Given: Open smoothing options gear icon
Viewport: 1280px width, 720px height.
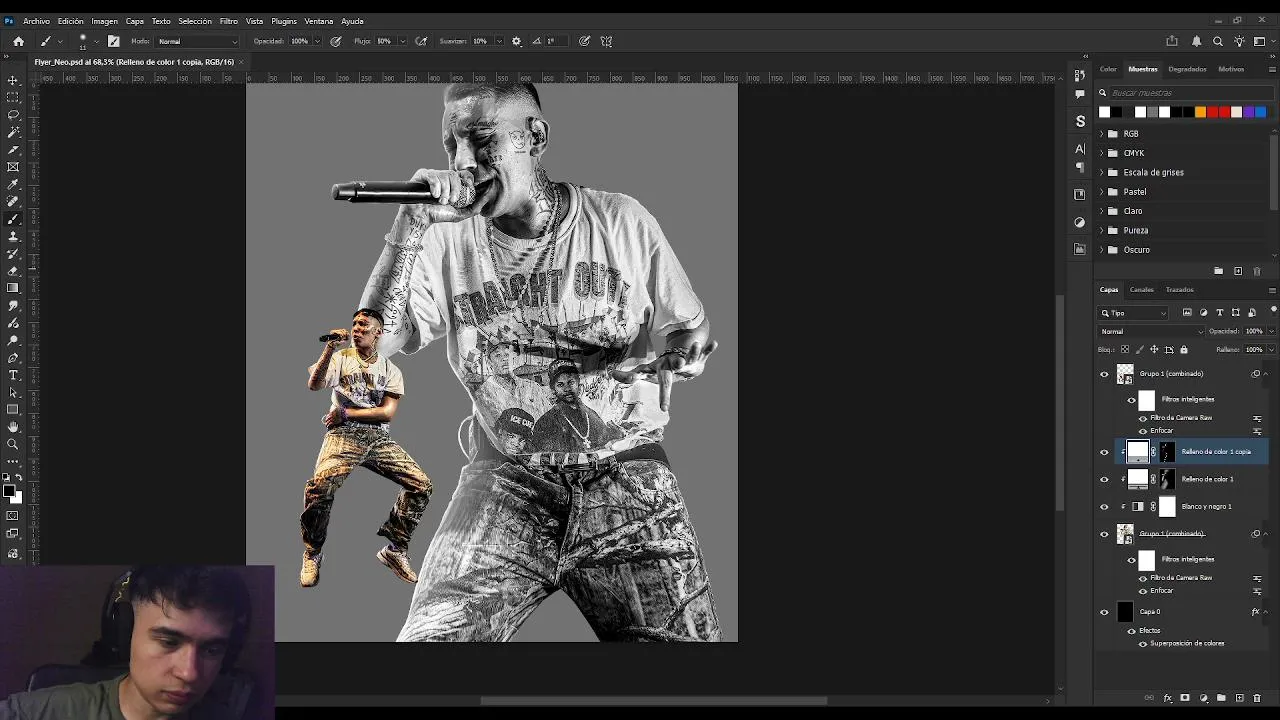Looking at the screenshot, I should (x=516, y=41).
